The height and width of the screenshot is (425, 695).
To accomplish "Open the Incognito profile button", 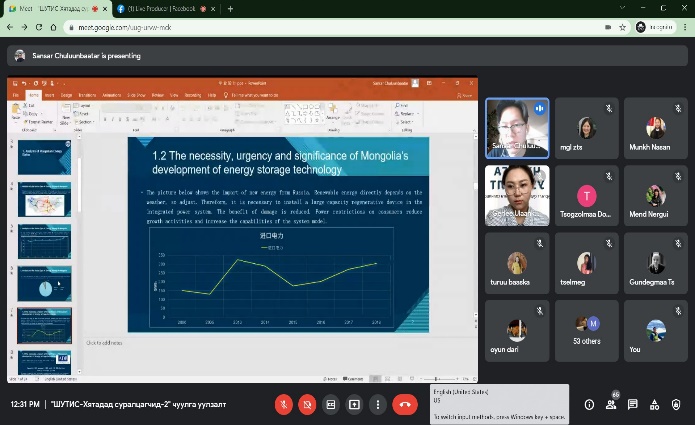I will tap(655, 27).
